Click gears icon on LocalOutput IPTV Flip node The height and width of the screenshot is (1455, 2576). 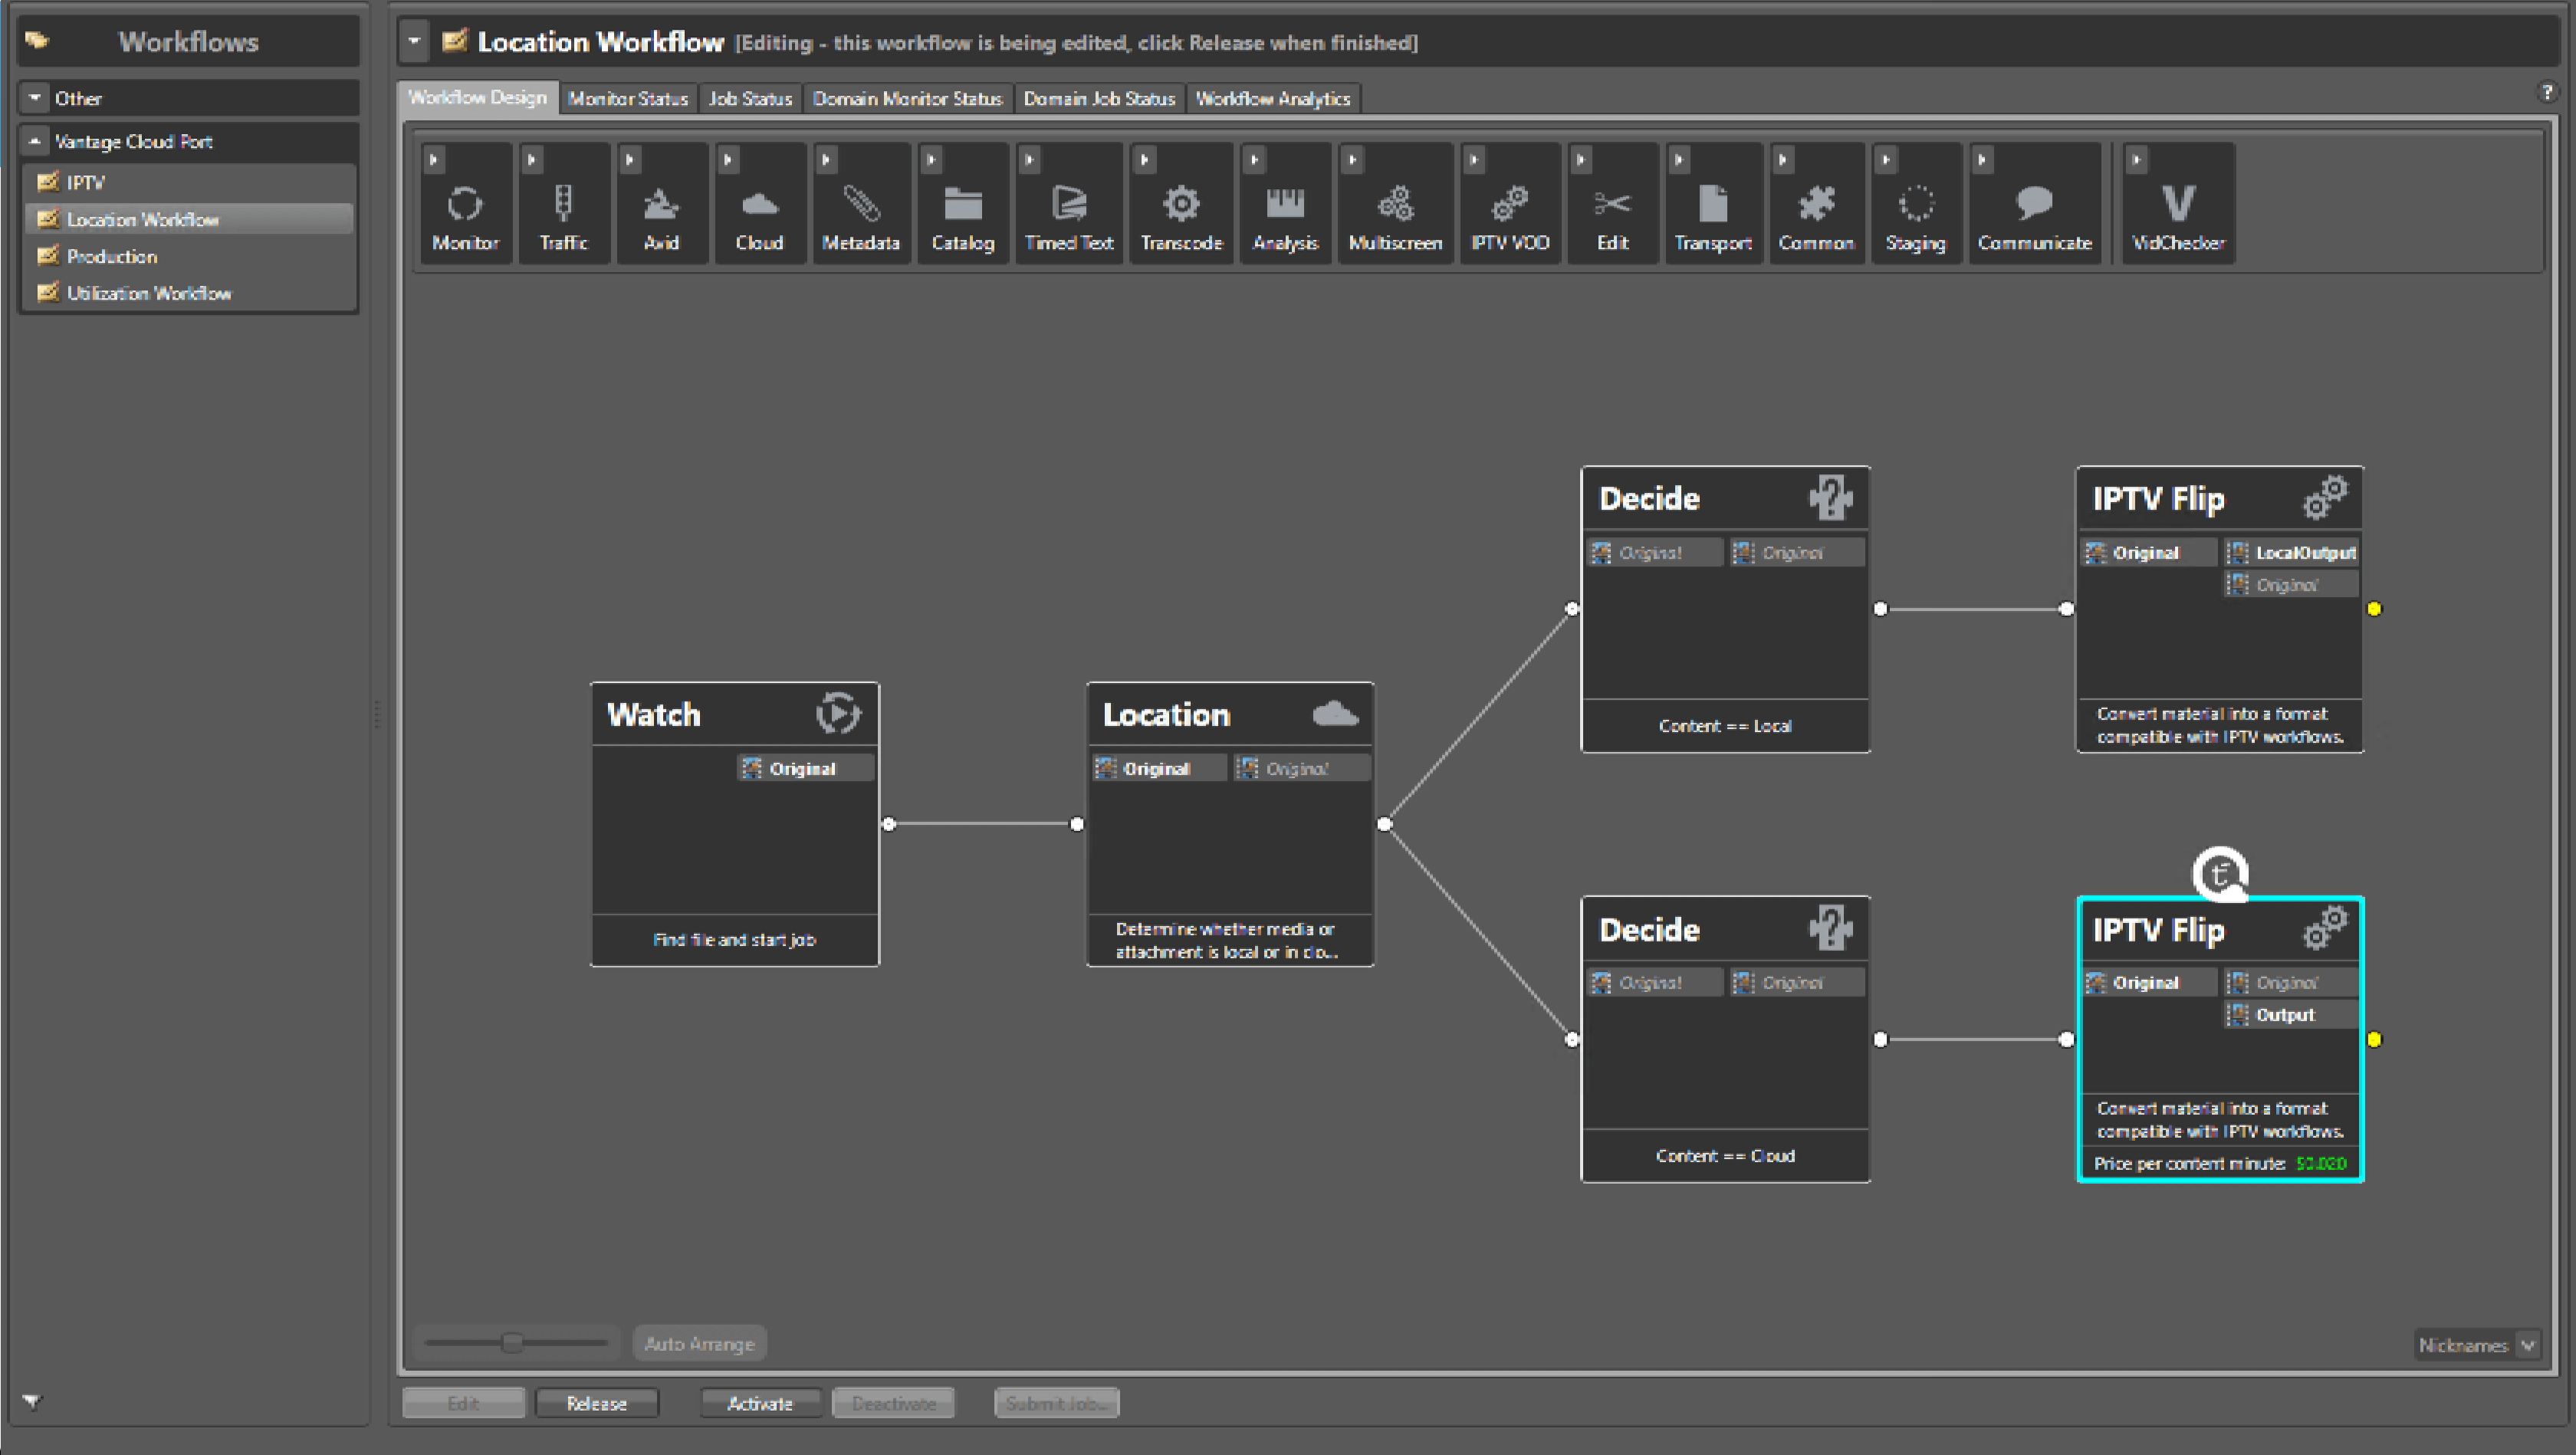[x=2325, y=497]
